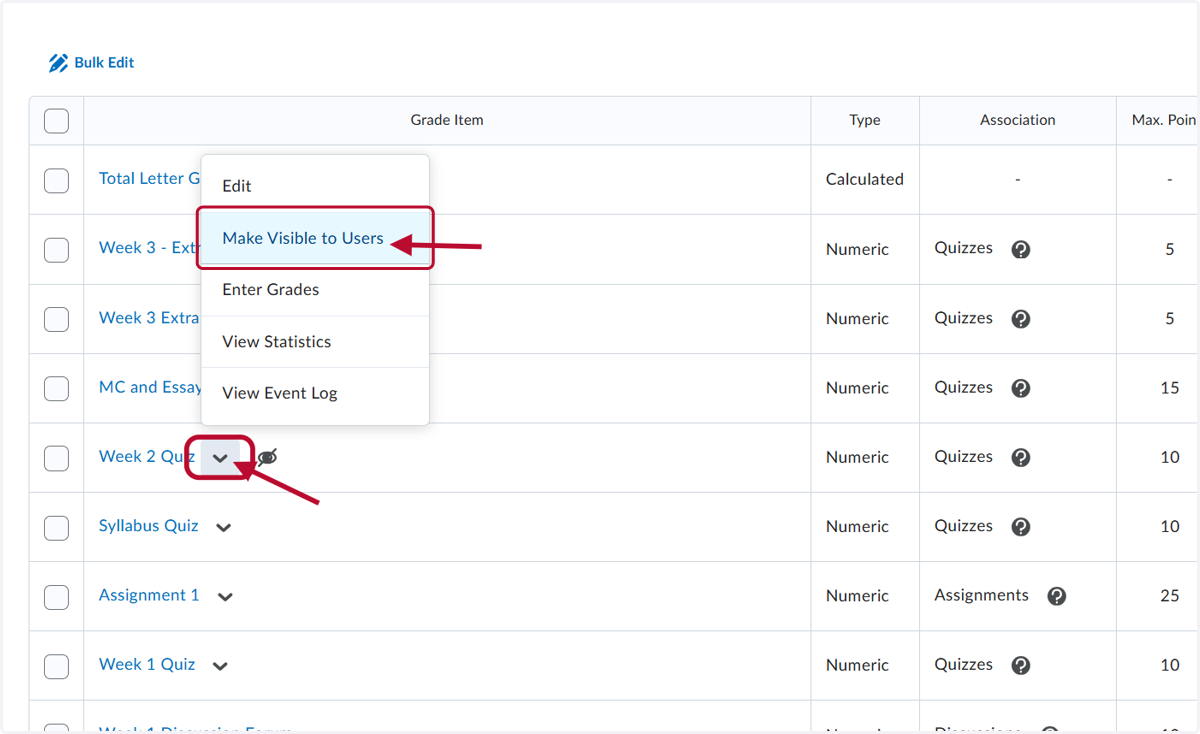
Task: Click the Grade Item column header
Action: click(x=447, y=120)
